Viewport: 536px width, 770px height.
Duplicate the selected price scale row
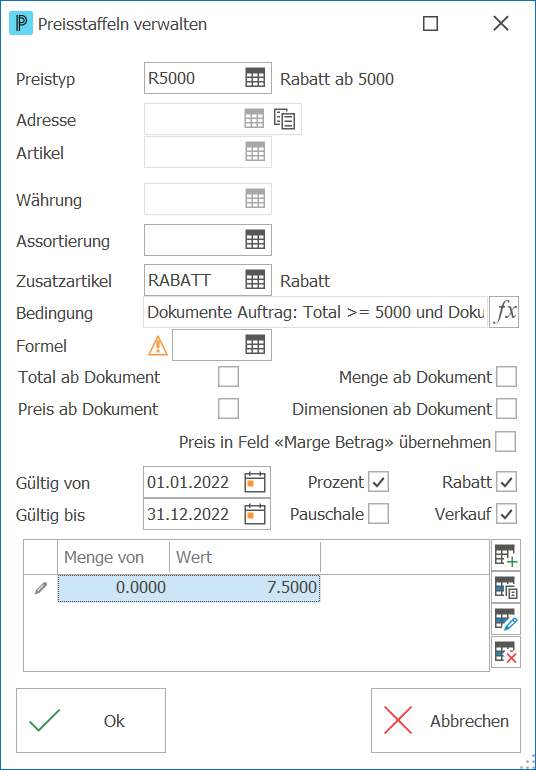[506, 587]
